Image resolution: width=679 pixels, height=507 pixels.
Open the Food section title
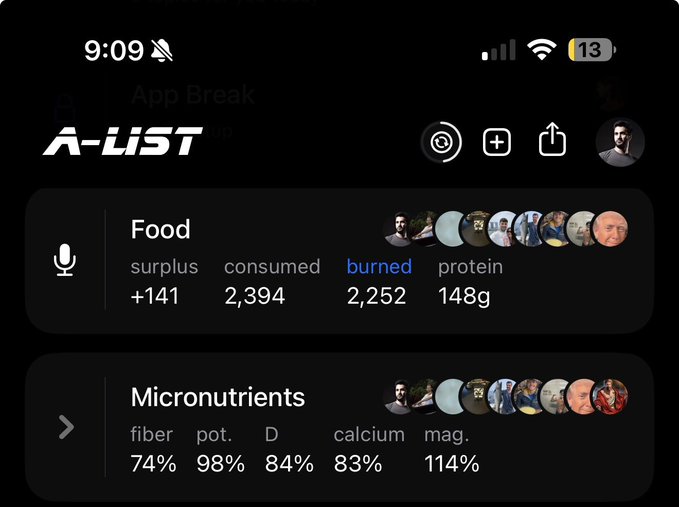point(160,229)
